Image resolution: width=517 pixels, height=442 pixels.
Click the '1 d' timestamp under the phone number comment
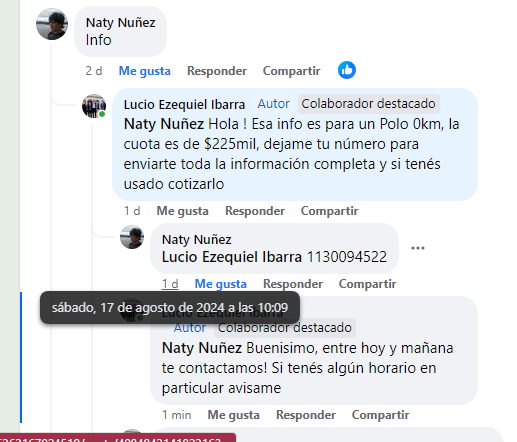coord(170,284)
